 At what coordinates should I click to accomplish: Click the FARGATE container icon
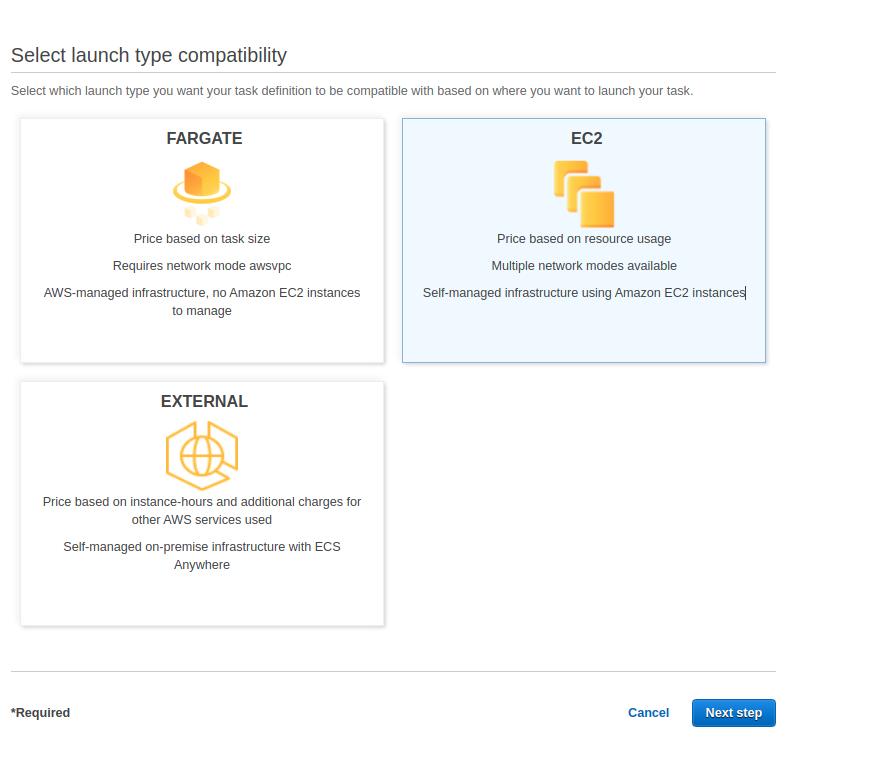tap(202, 190)
